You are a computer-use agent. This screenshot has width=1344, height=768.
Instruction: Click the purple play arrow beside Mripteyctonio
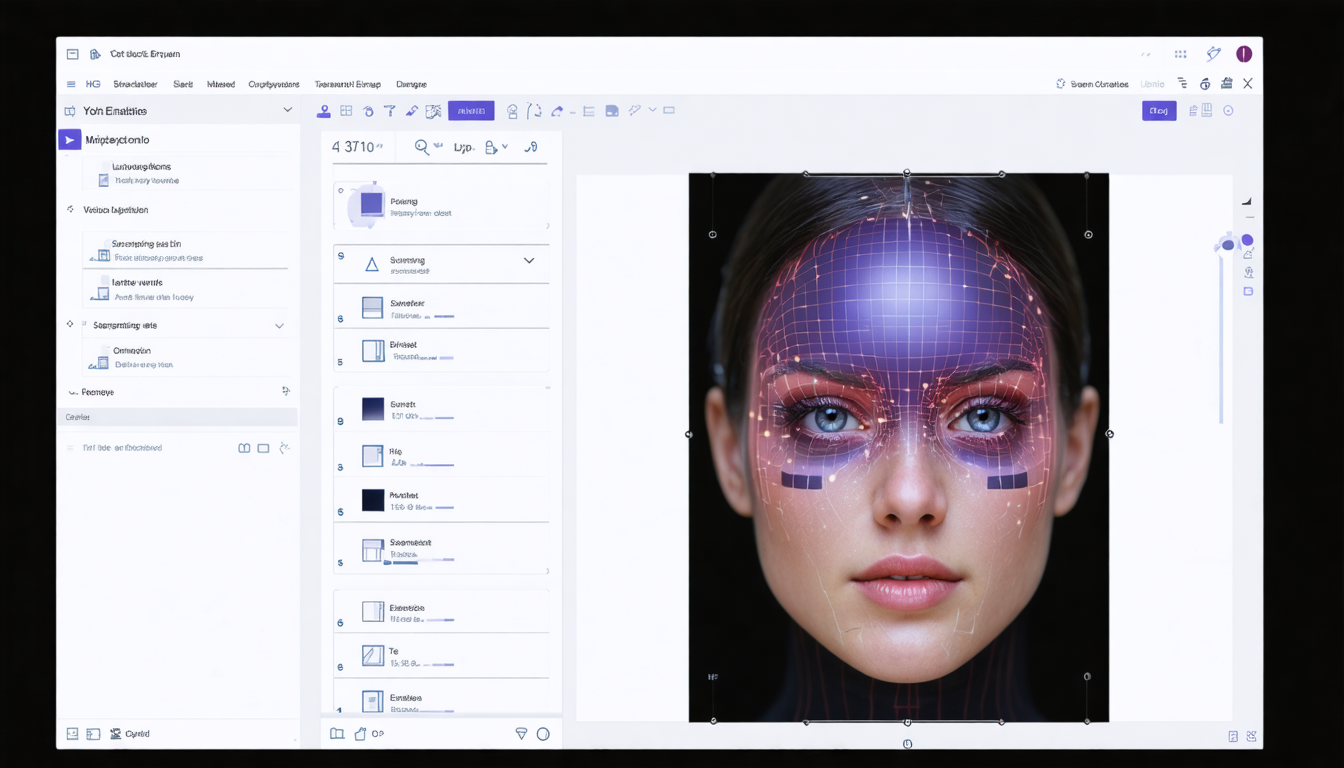click(x=69, y=140)
